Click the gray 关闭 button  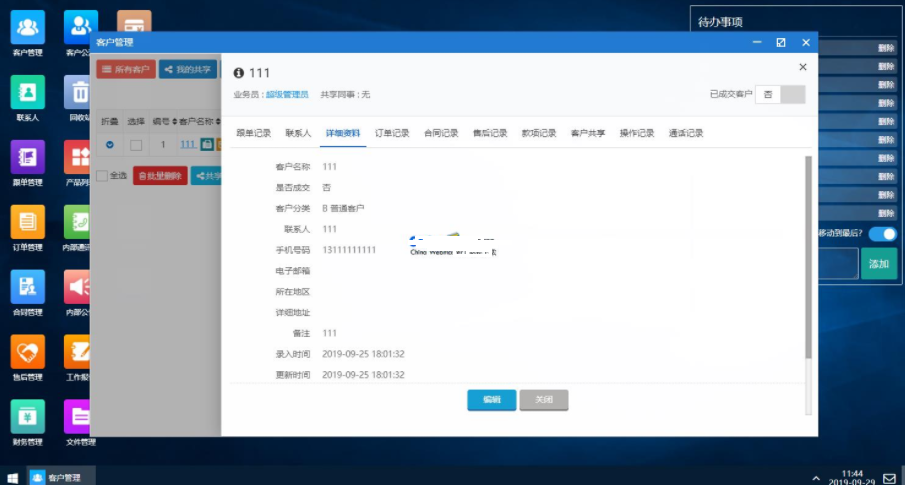544,400
